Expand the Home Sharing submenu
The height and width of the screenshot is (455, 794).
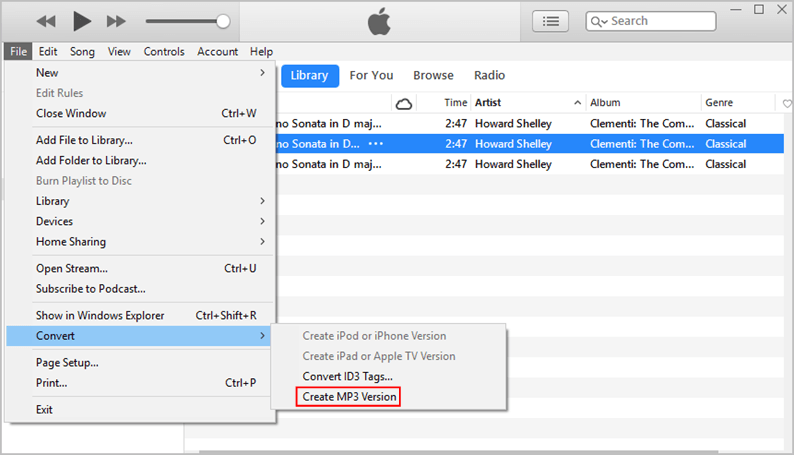click(140, 241)
